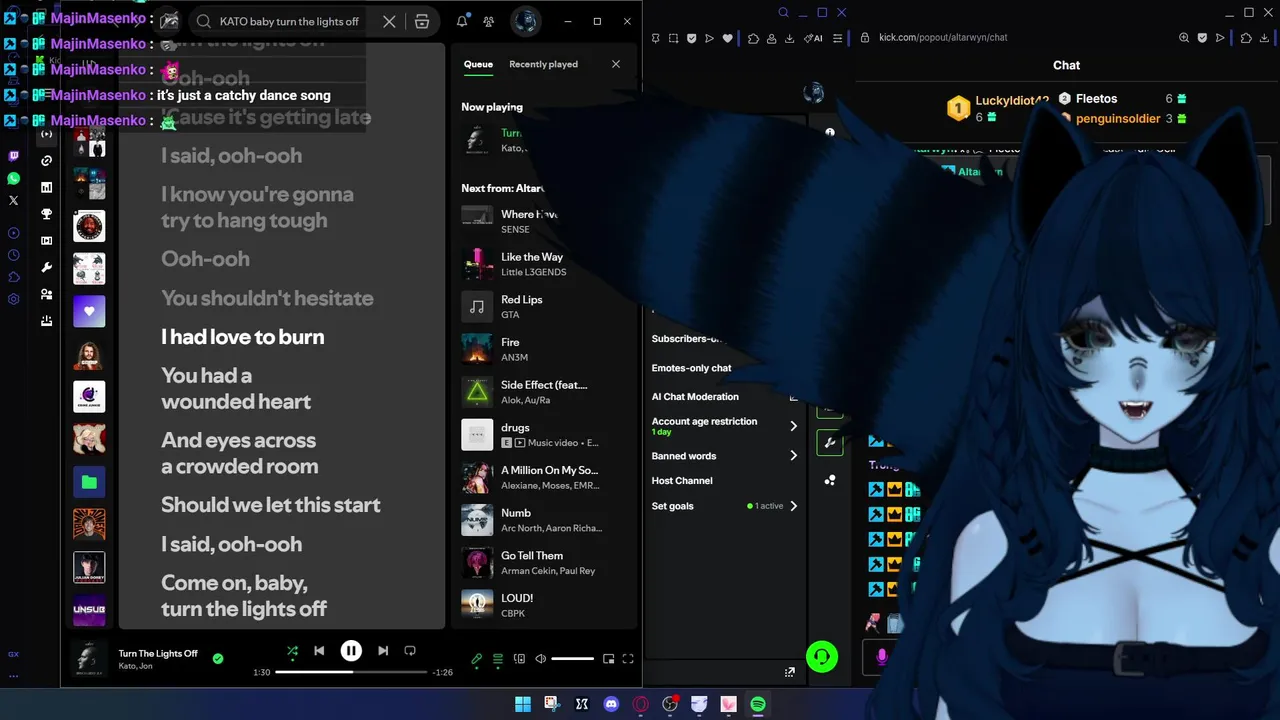This screenshot has width=1280, height=720.
Task: Open the AI Chat Moderation option
Action: pos(695,397)
